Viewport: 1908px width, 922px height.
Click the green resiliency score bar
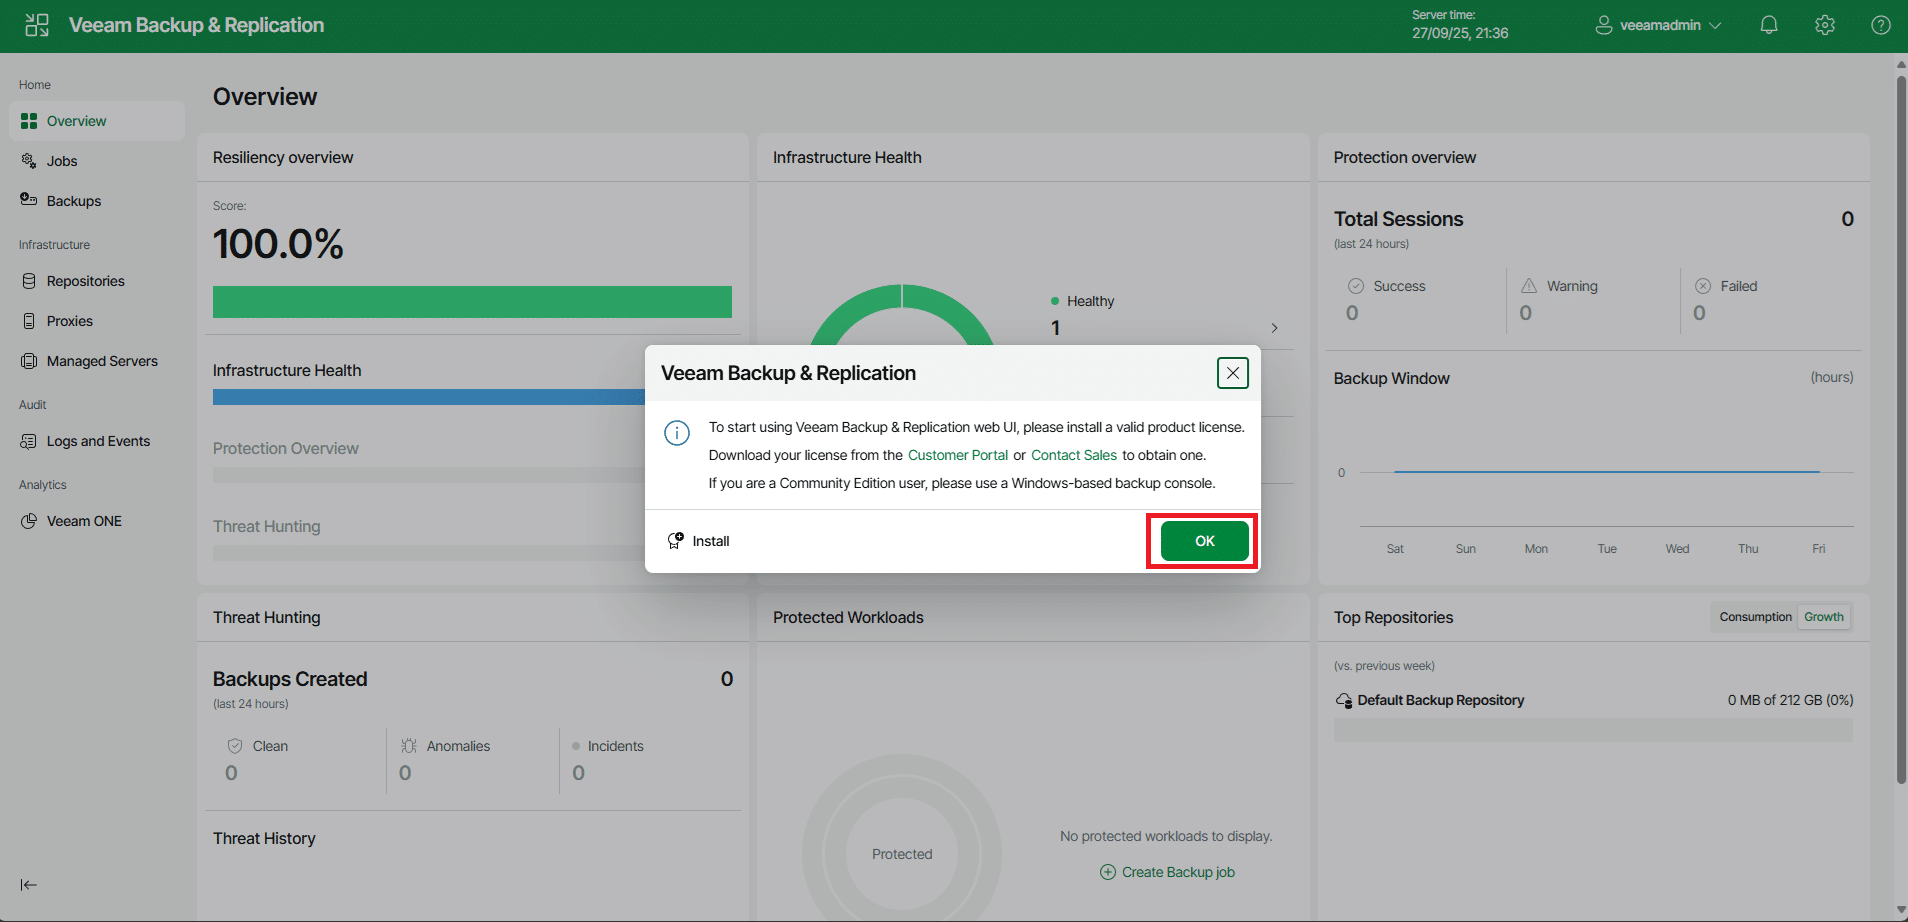click(x=472, y=302)
